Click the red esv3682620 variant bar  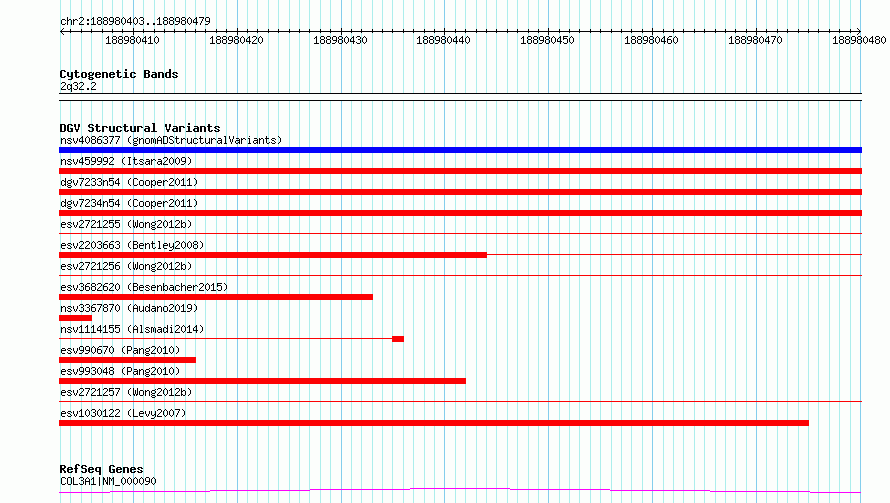pos(216,297)
